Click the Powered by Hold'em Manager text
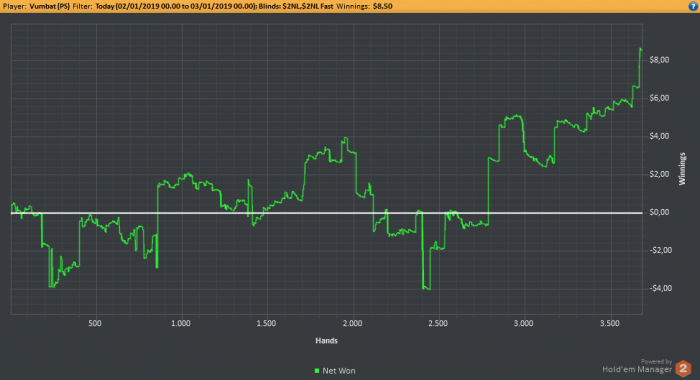The width and height of the screenshot is (700, 380). coord(638,366)
